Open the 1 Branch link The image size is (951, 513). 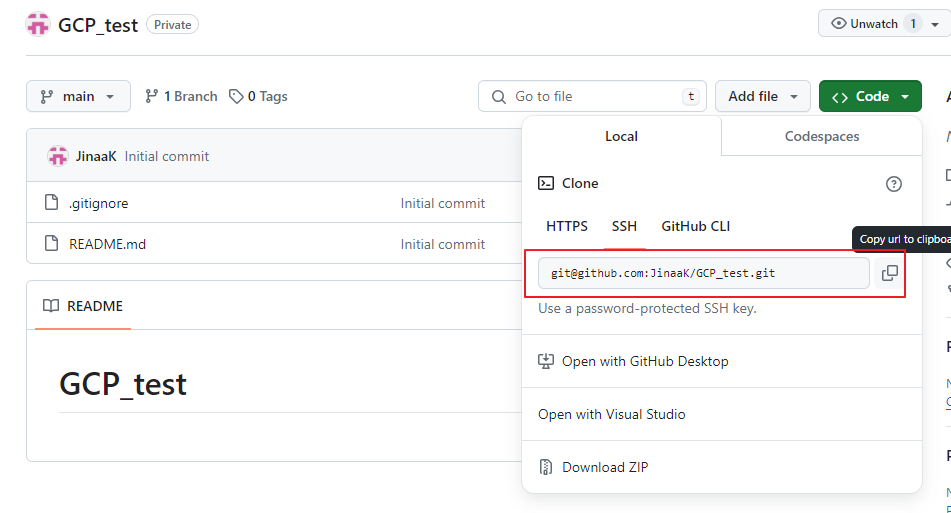(x=181, y=96)
